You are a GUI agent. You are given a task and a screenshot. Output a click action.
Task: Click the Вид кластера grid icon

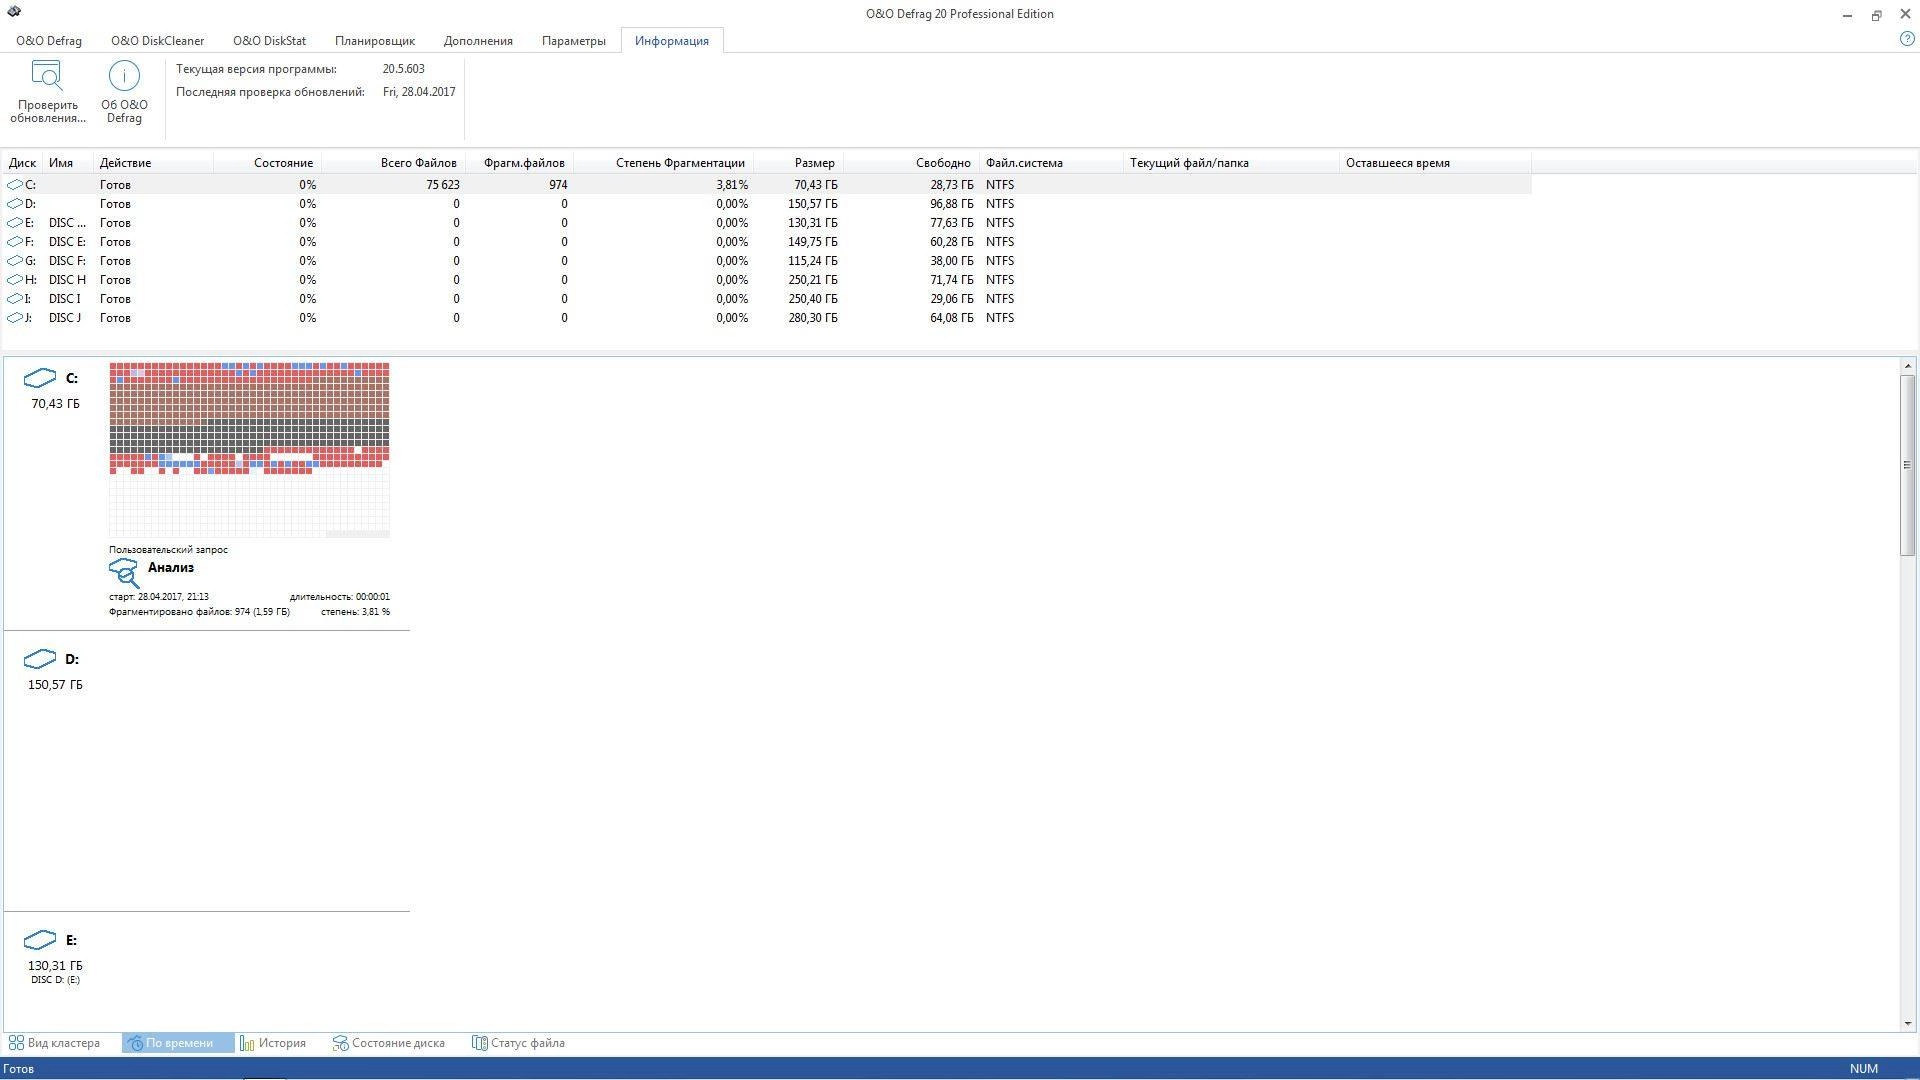pyautogui.click(x=16, y=1043)
